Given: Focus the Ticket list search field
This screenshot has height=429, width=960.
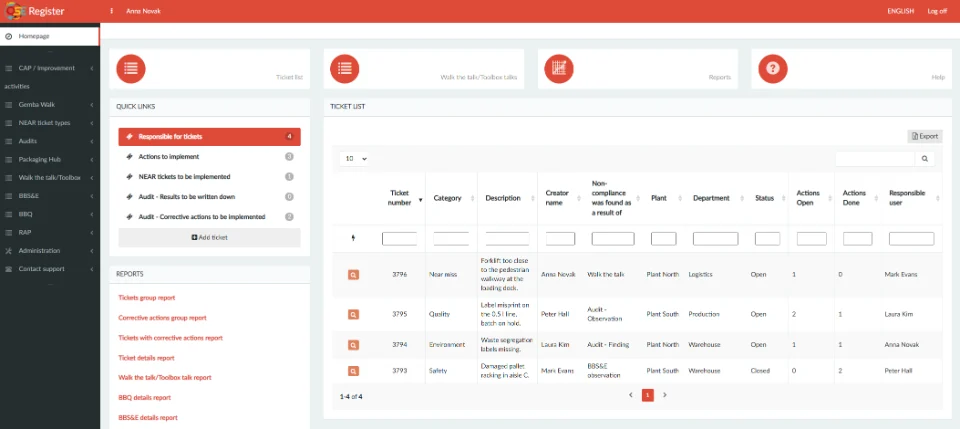Looking at the screenshot, I should tap(876, 159).
